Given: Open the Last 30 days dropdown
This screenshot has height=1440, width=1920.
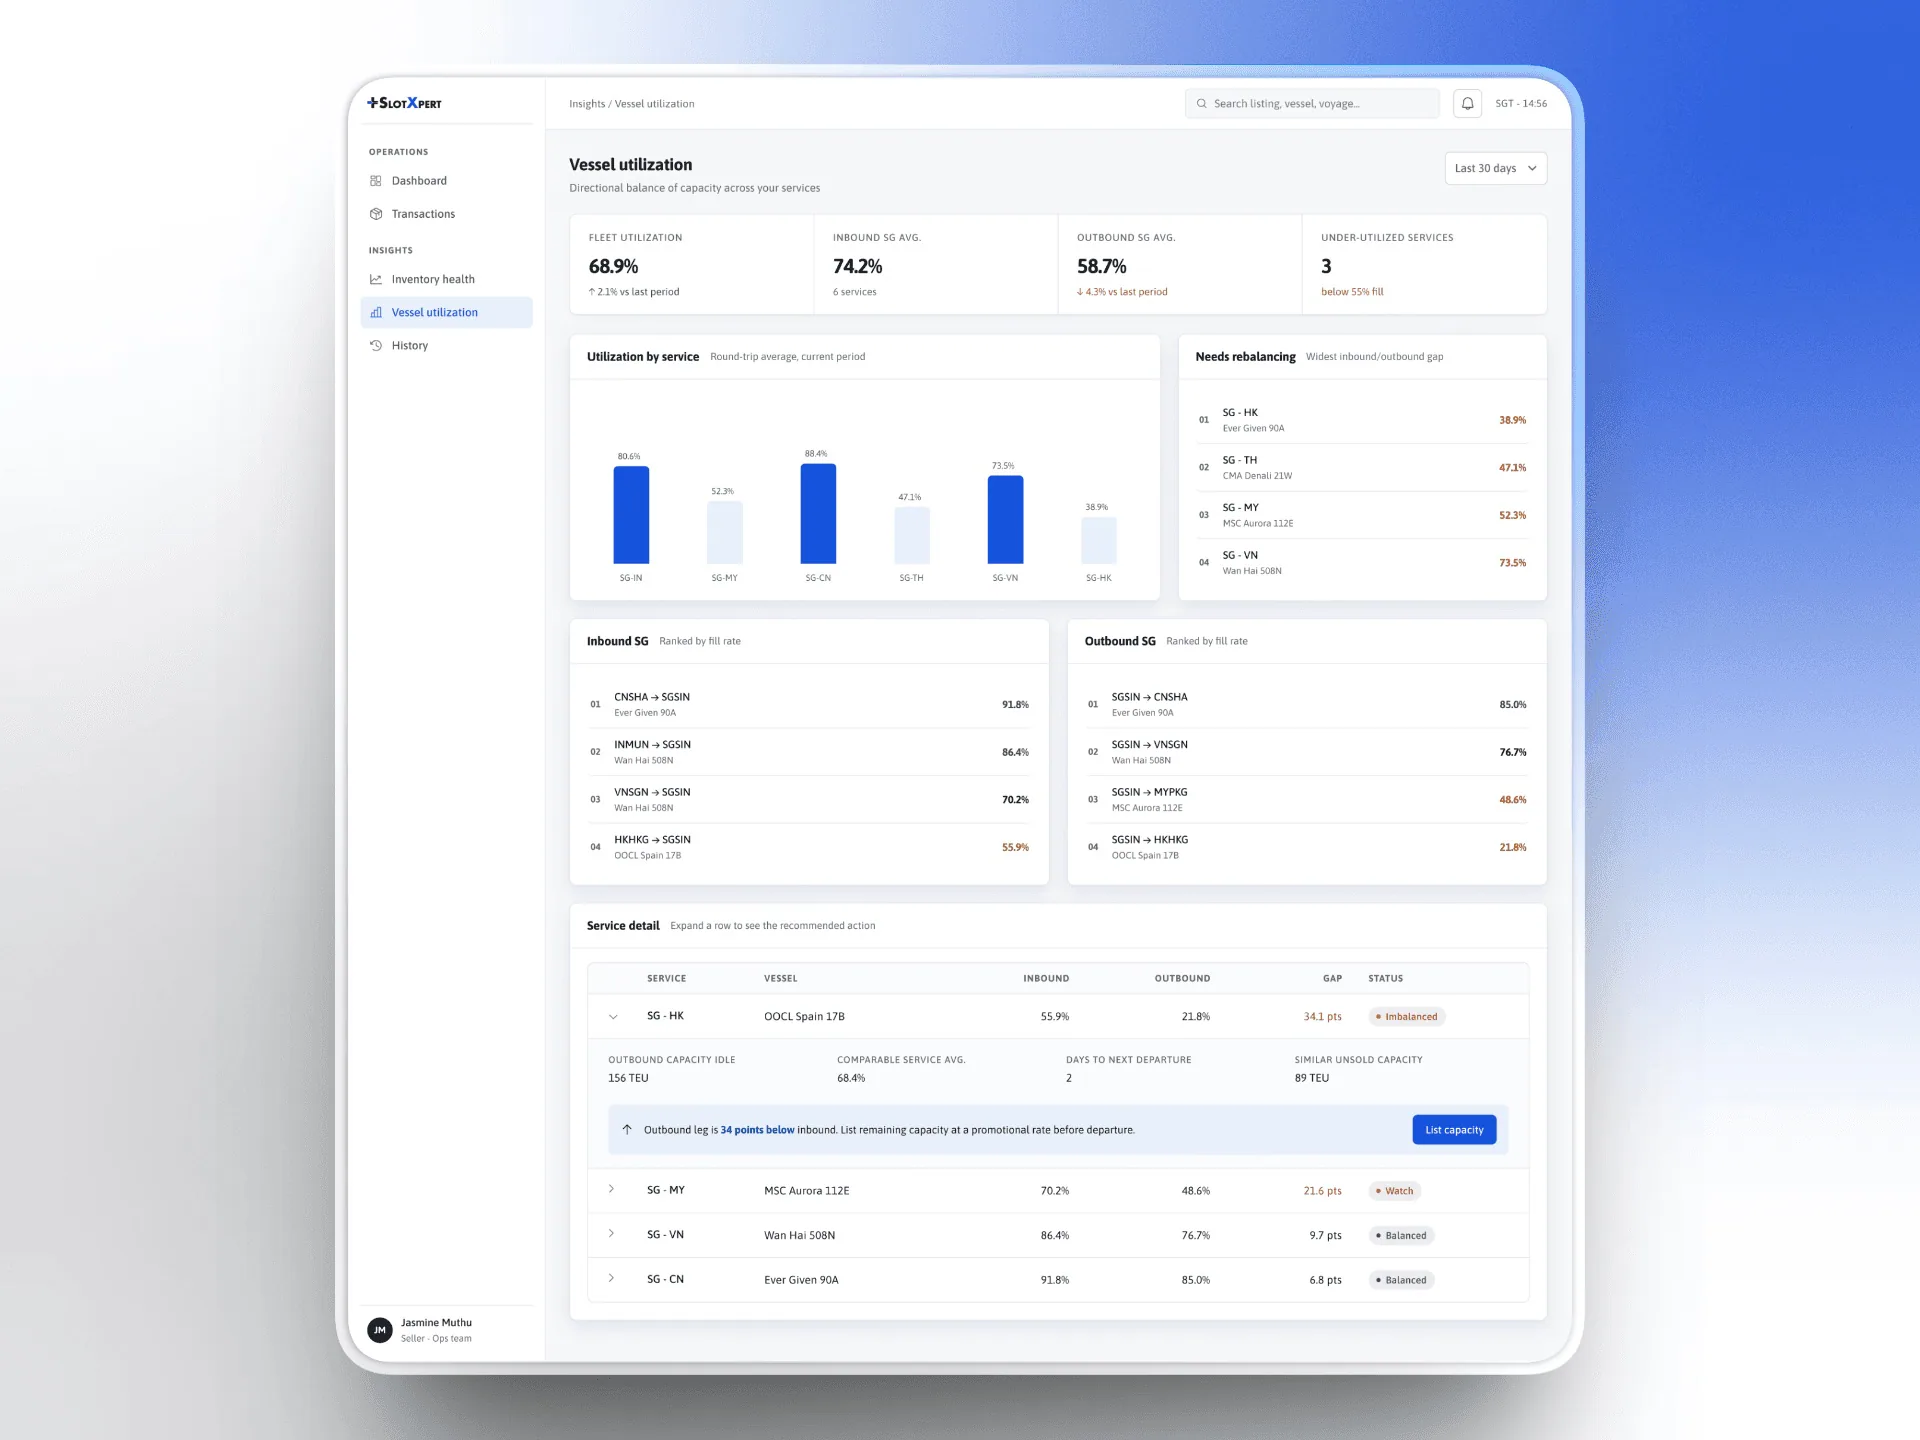Looking at the screenshot, I should coord(1495,168).
